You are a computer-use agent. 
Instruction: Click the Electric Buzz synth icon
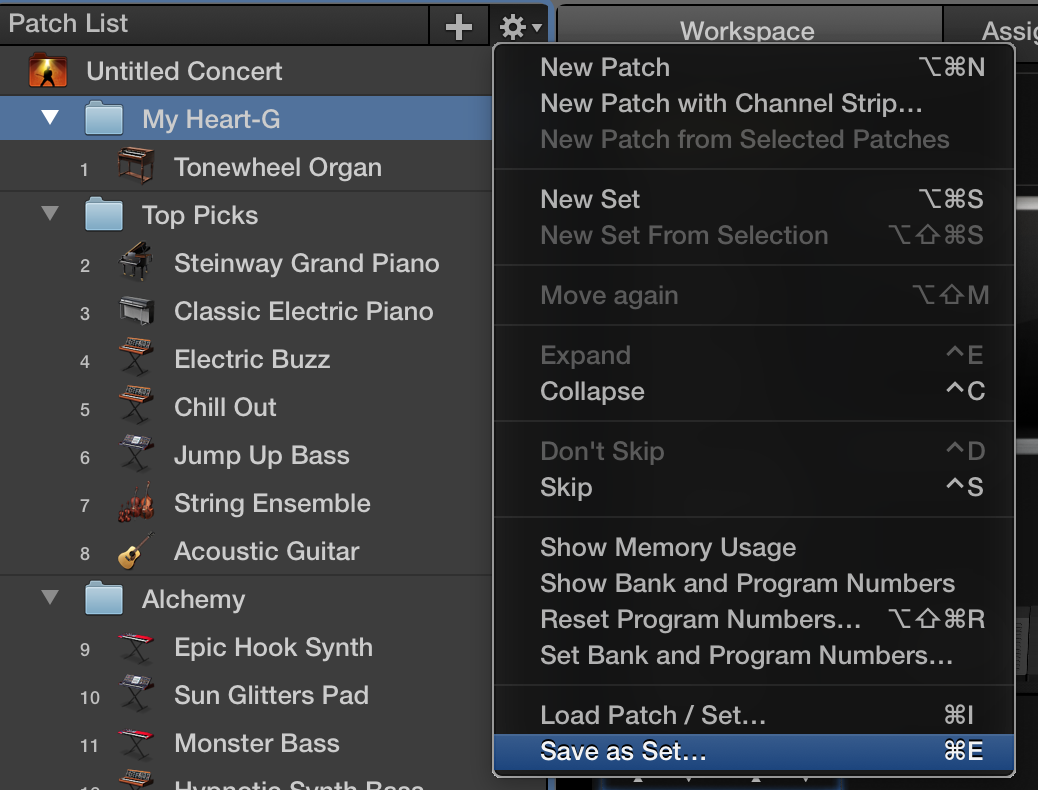point(136,358)
